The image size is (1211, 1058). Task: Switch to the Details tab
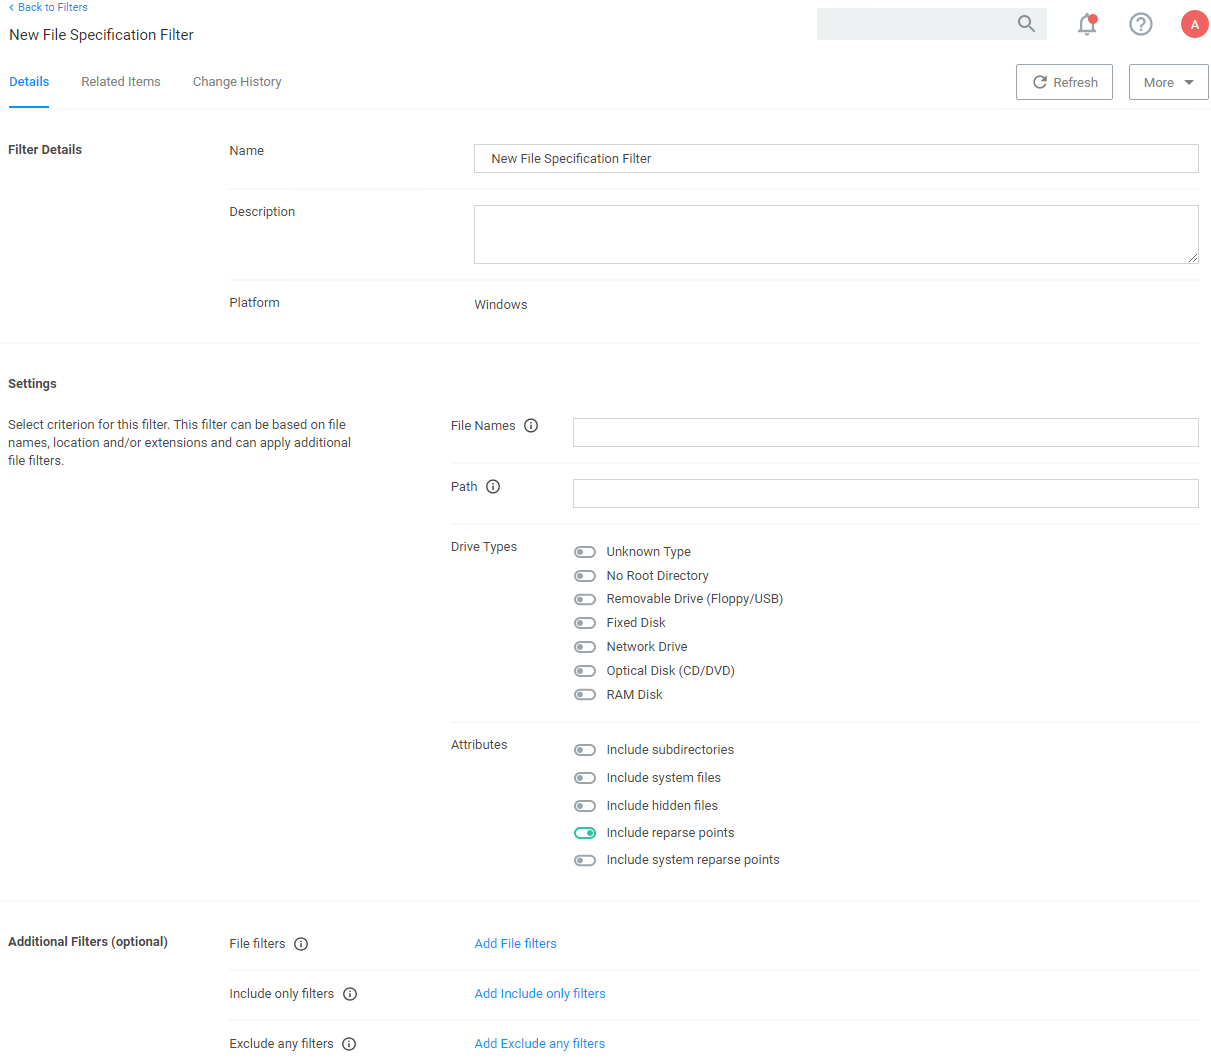[x=29, y=82]
